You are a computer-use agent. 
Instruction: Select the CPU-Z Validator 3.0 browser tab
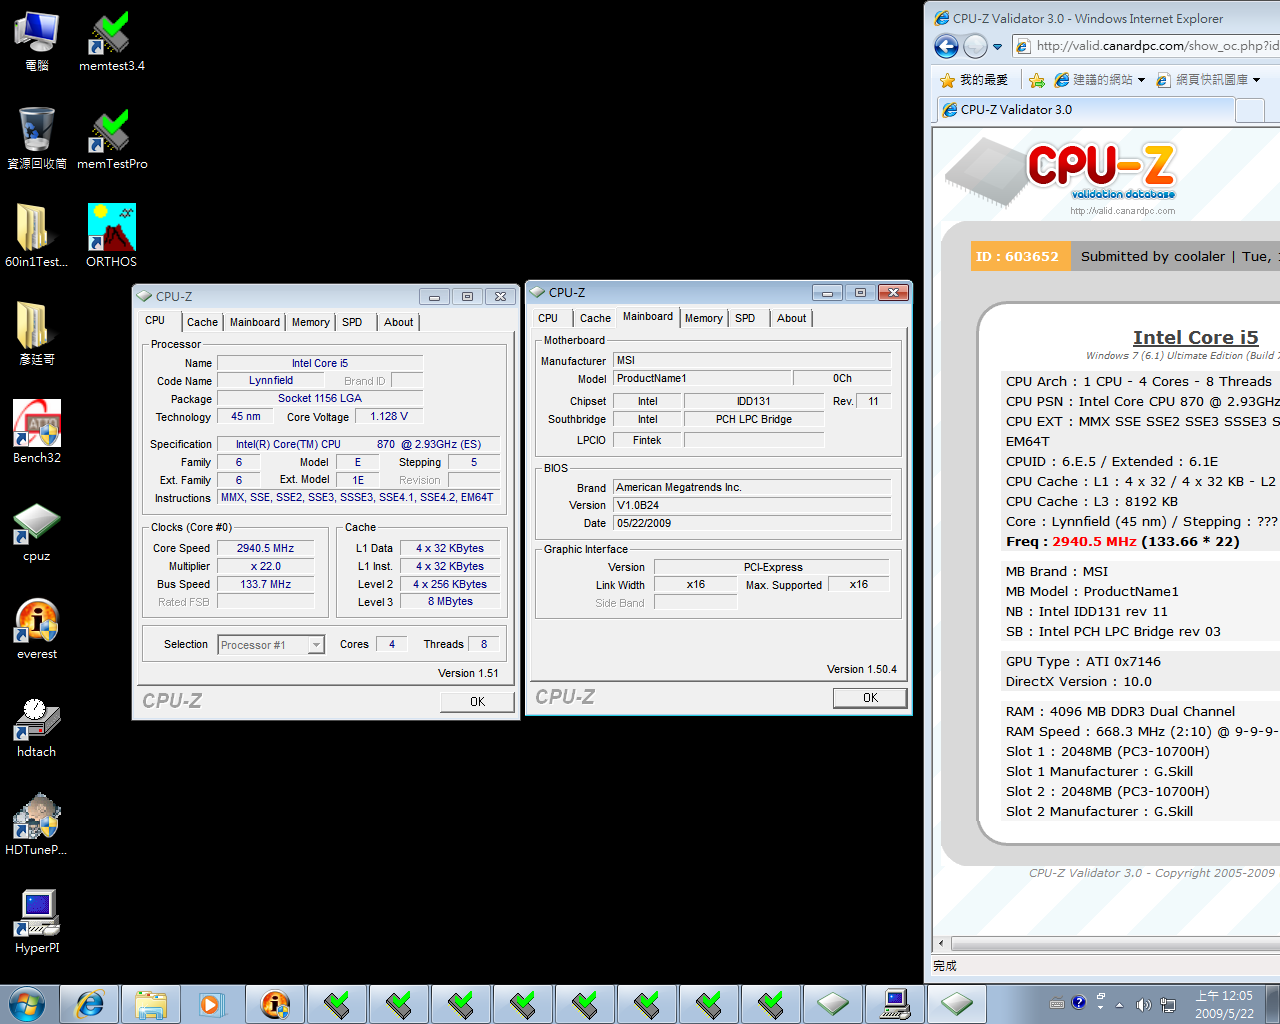pos(1085,110)
